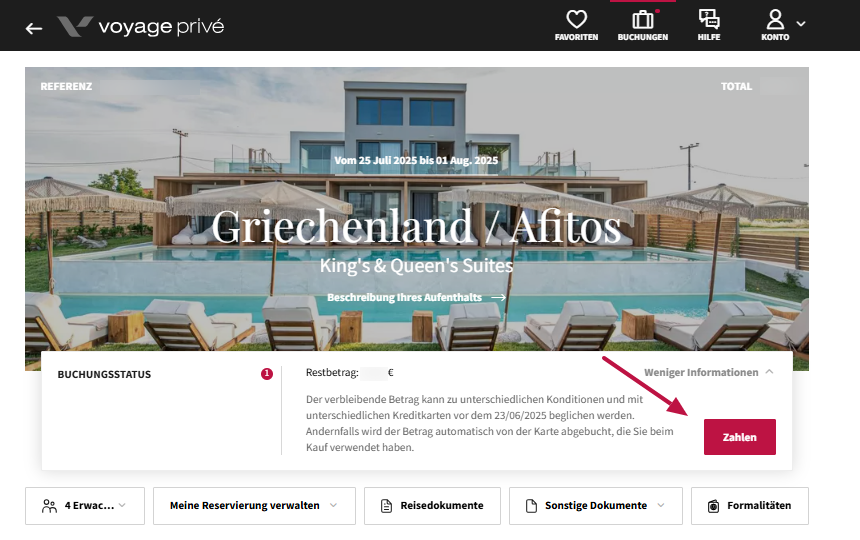Open the Reisedokumente button
Viewport: 860px width, 540px height.
point(432,506)
